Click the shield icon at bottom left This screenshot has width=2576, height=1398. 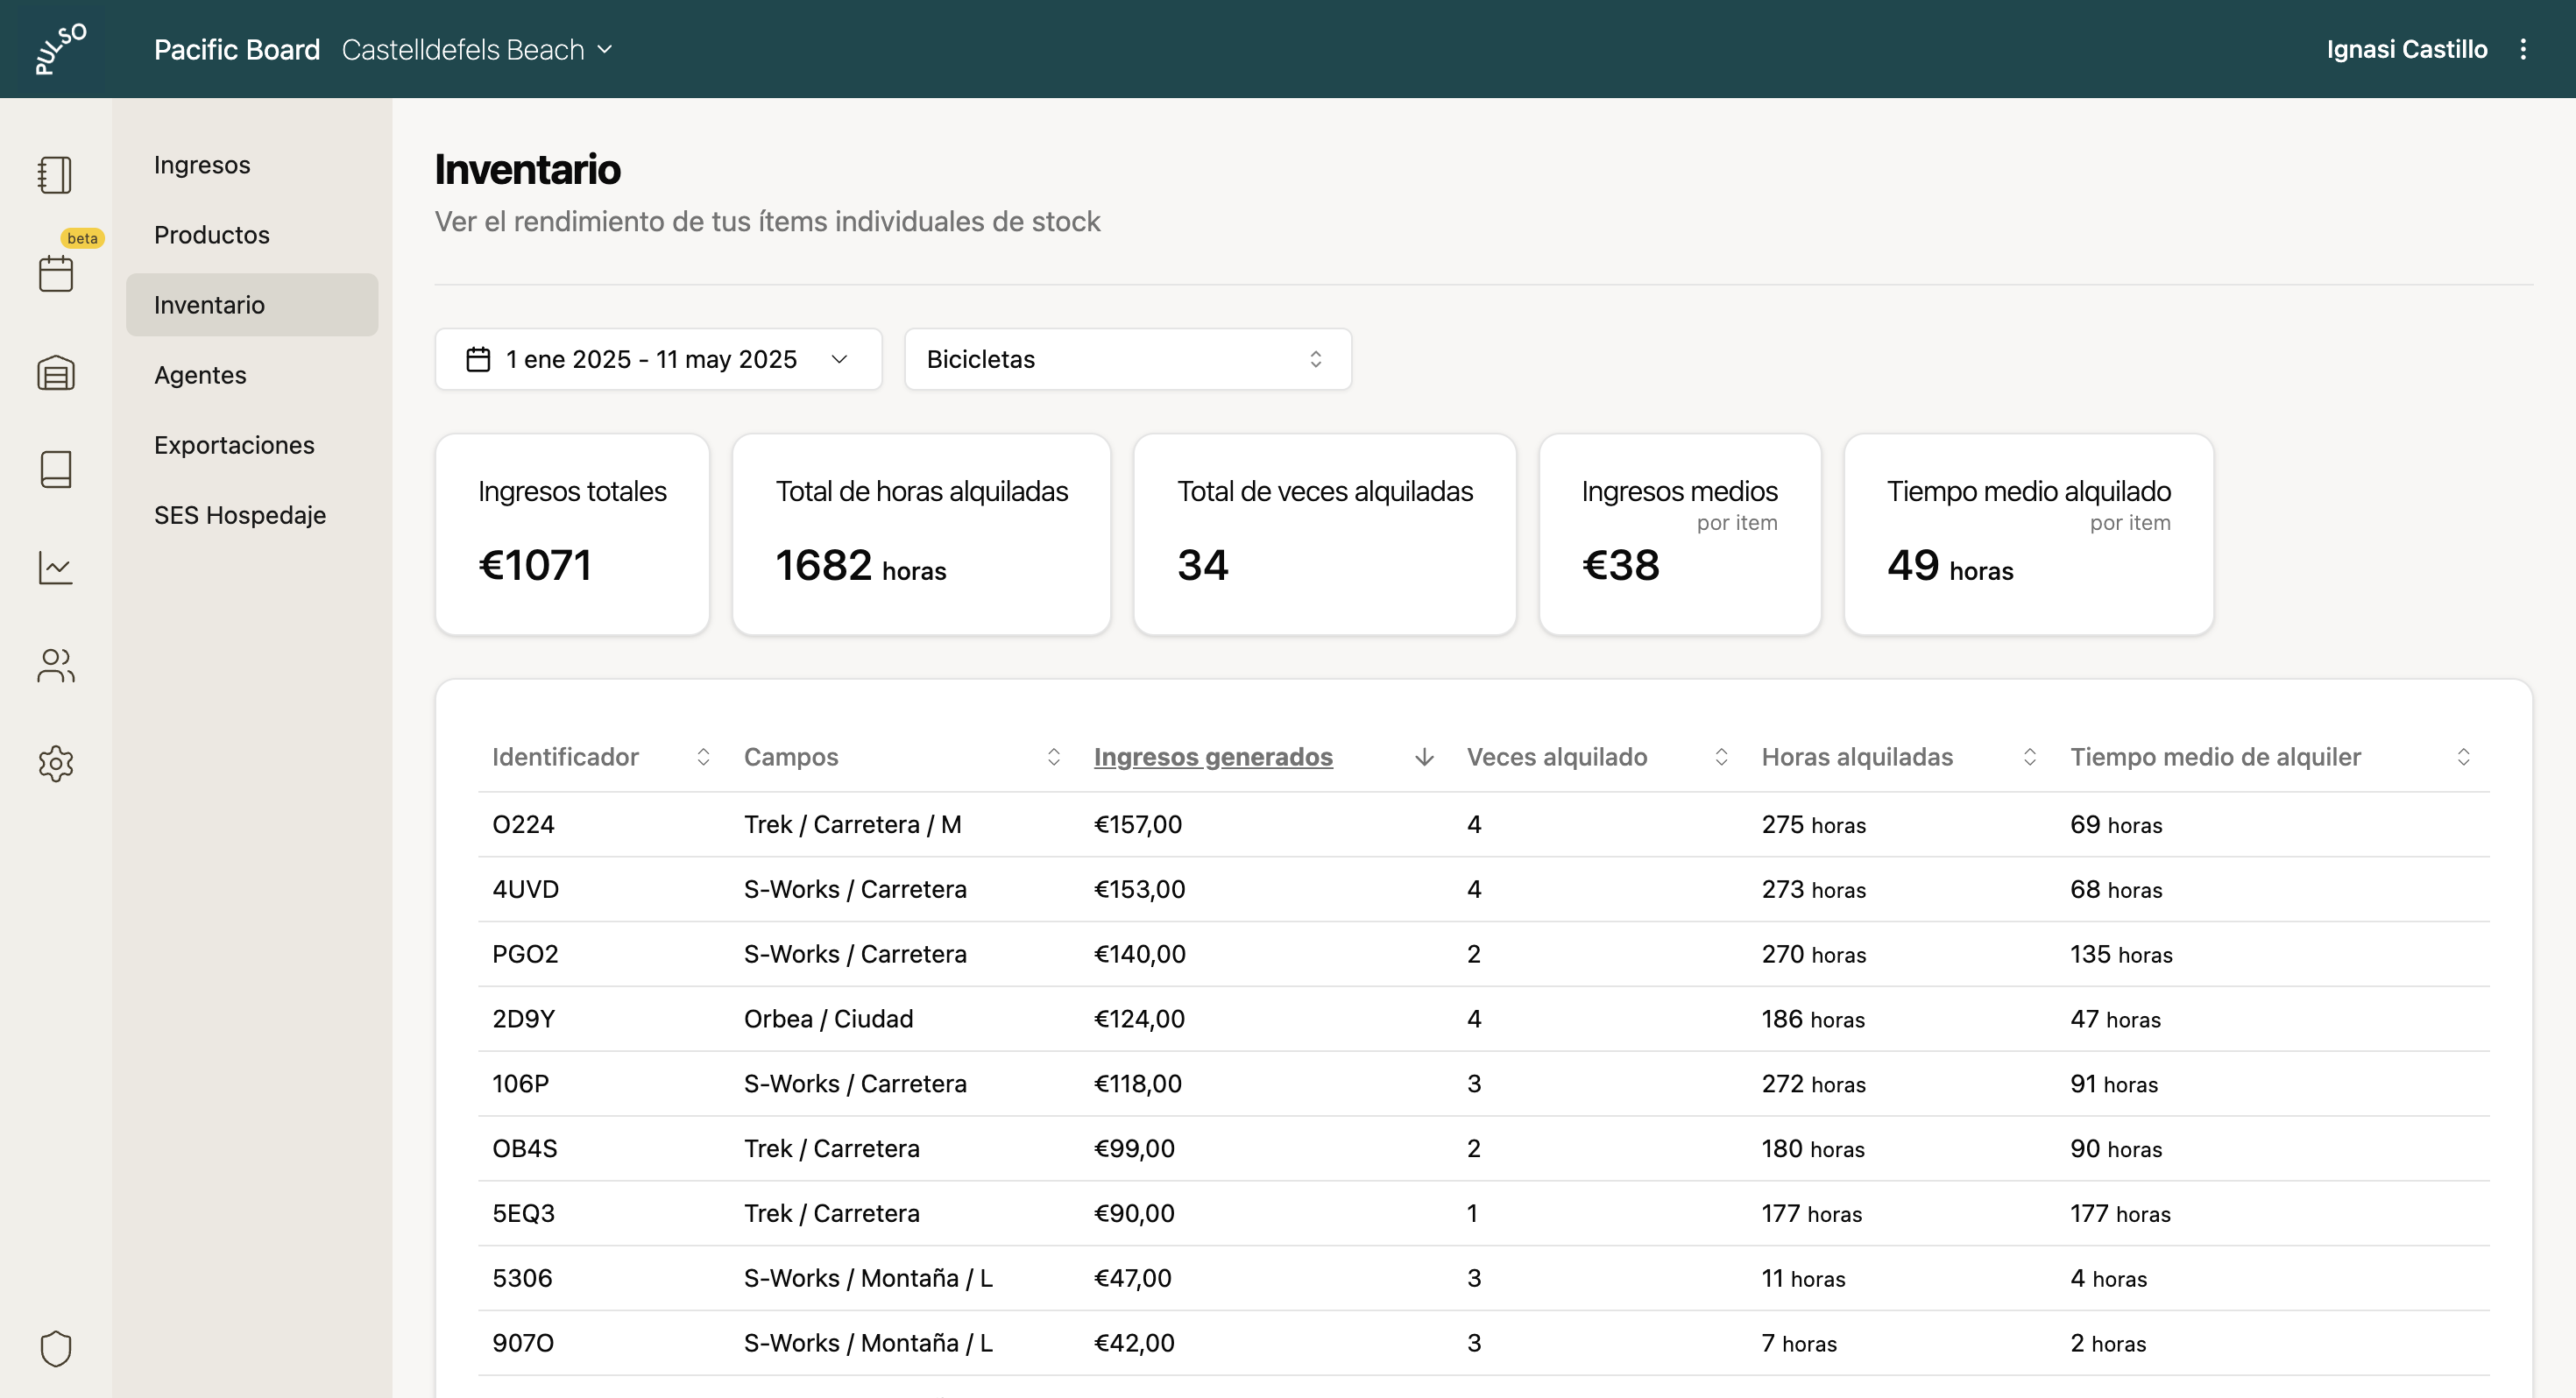coord(56,1348)
